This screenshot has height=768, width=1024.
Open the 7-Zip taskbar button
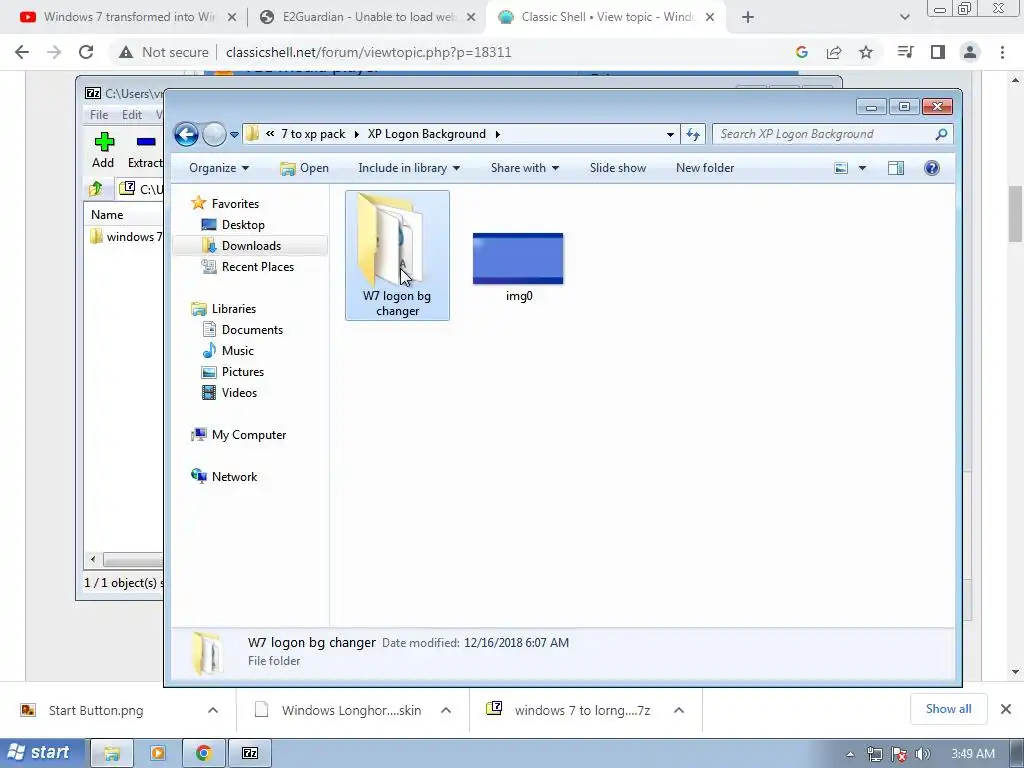pyautogui.click(x=250, y=753)
